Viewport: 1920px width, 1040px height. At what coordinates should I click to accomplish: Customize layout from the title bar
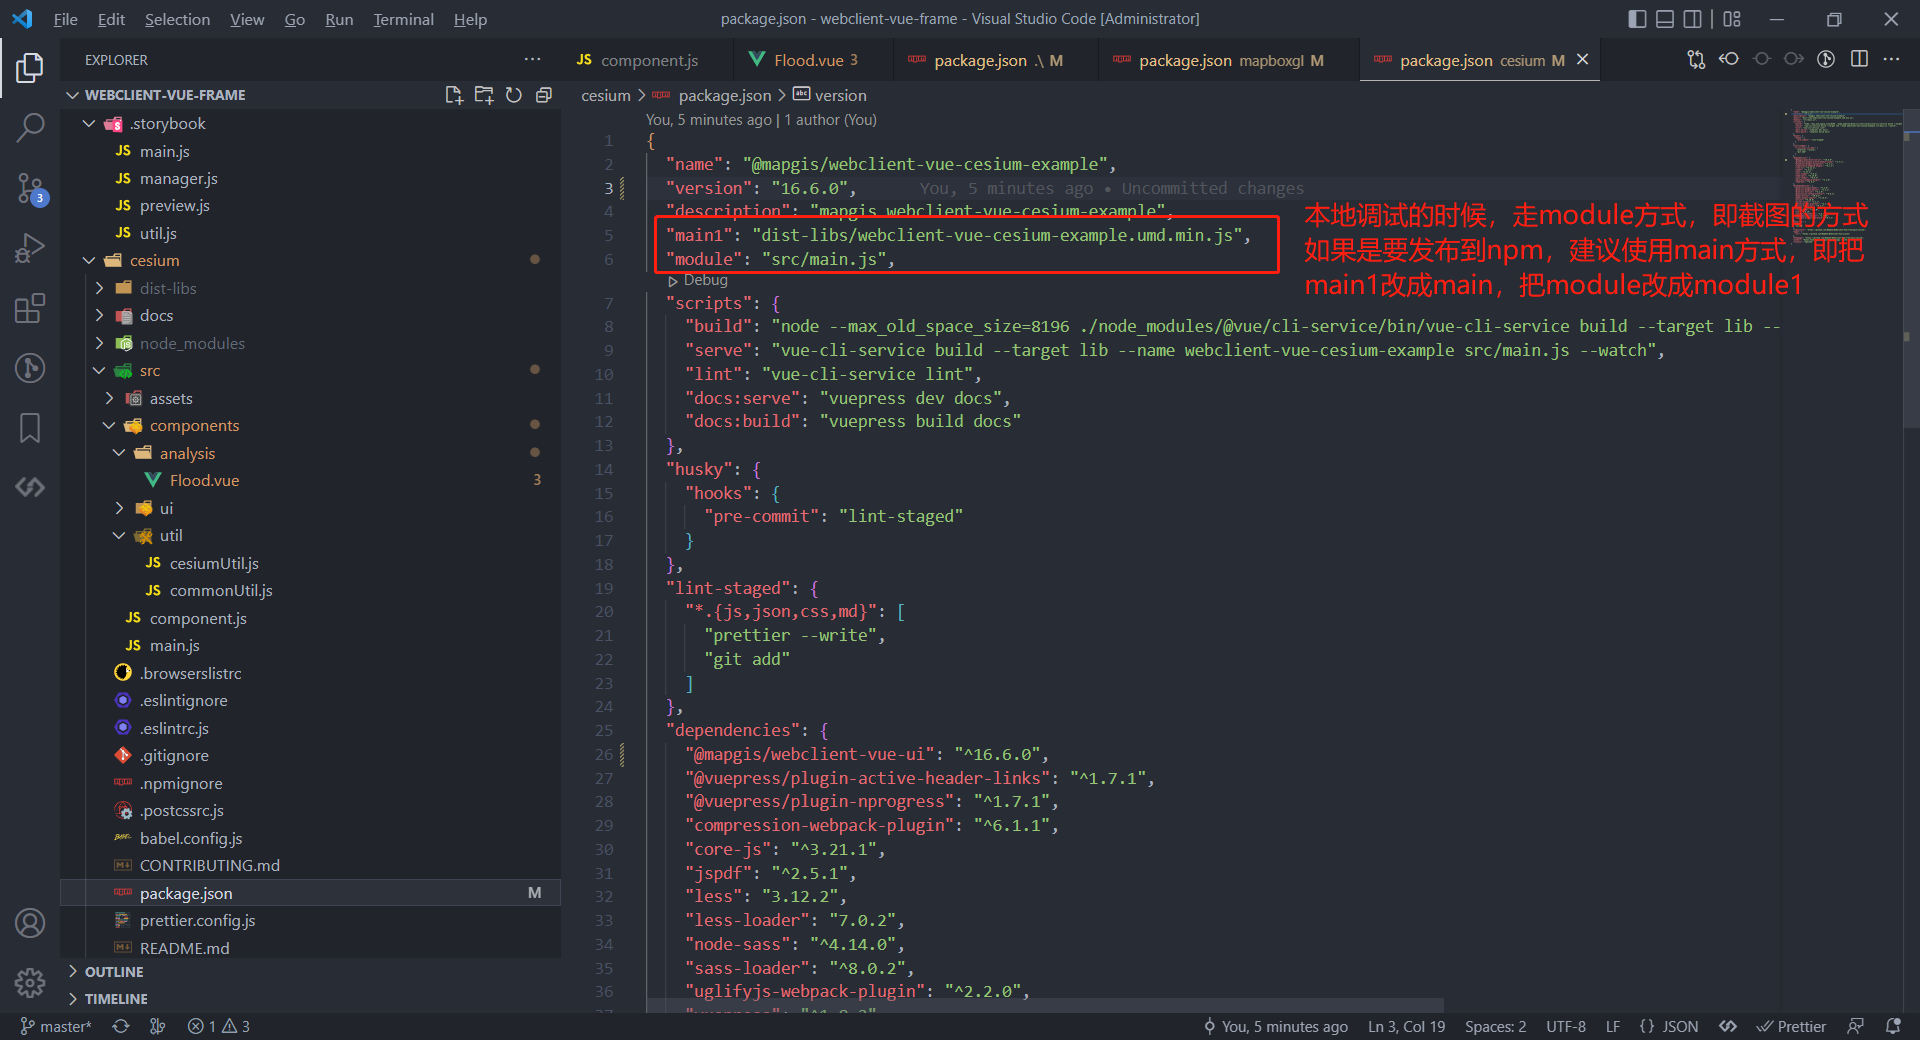click(x=1732, y=19)
